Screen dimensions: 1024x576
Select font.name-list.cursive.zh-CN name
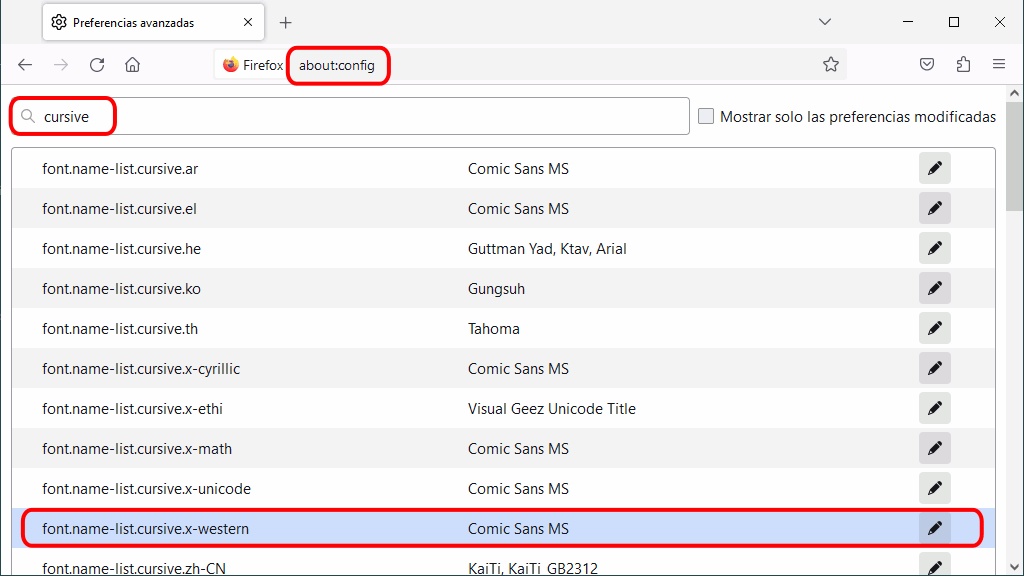click(134, 568)
